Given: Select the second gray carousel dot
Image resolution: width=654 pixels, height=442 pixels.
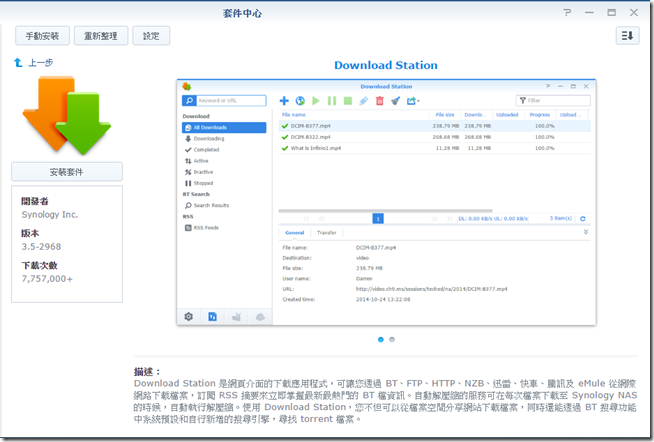Looking at the screenshot, I should 392,339.
